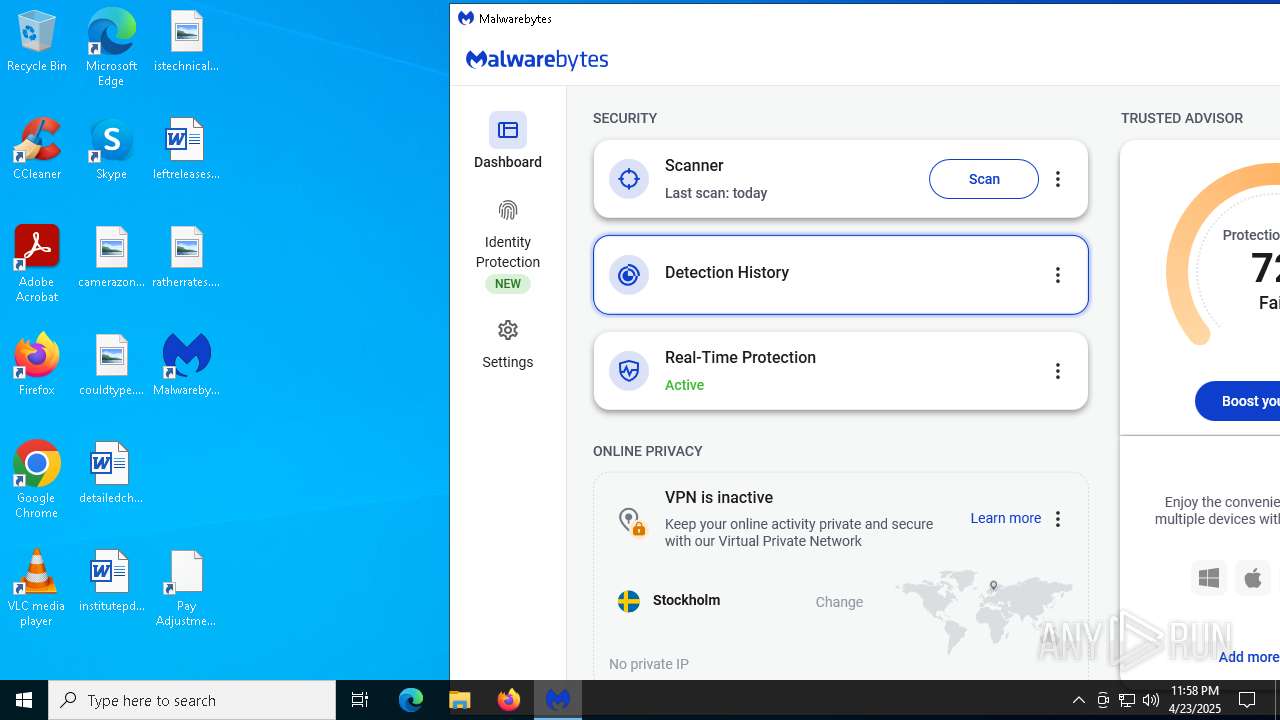Select Pay Adjustme... desktop file
1280x720 pixels.
tap(186, 588)
